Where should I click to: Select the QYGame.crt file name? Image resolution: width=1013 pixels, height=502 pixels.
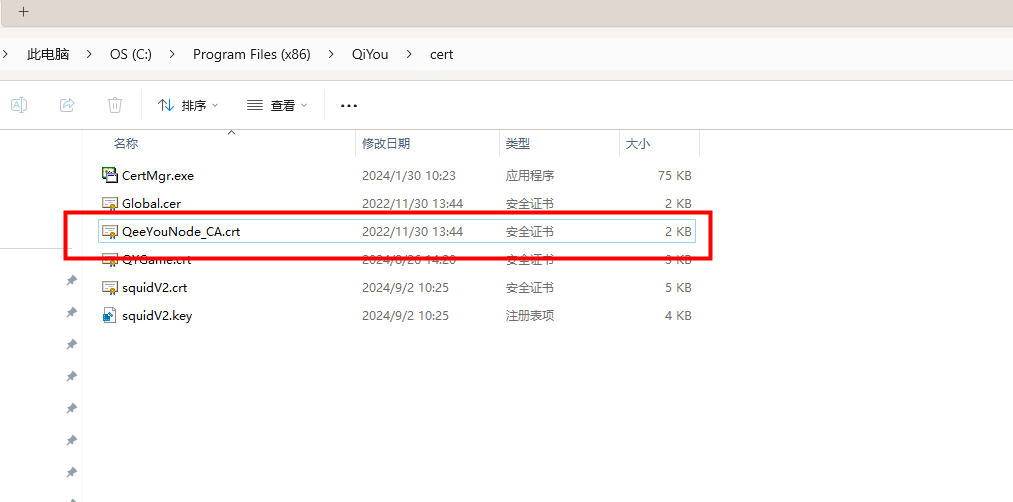[x=156, y=260]
